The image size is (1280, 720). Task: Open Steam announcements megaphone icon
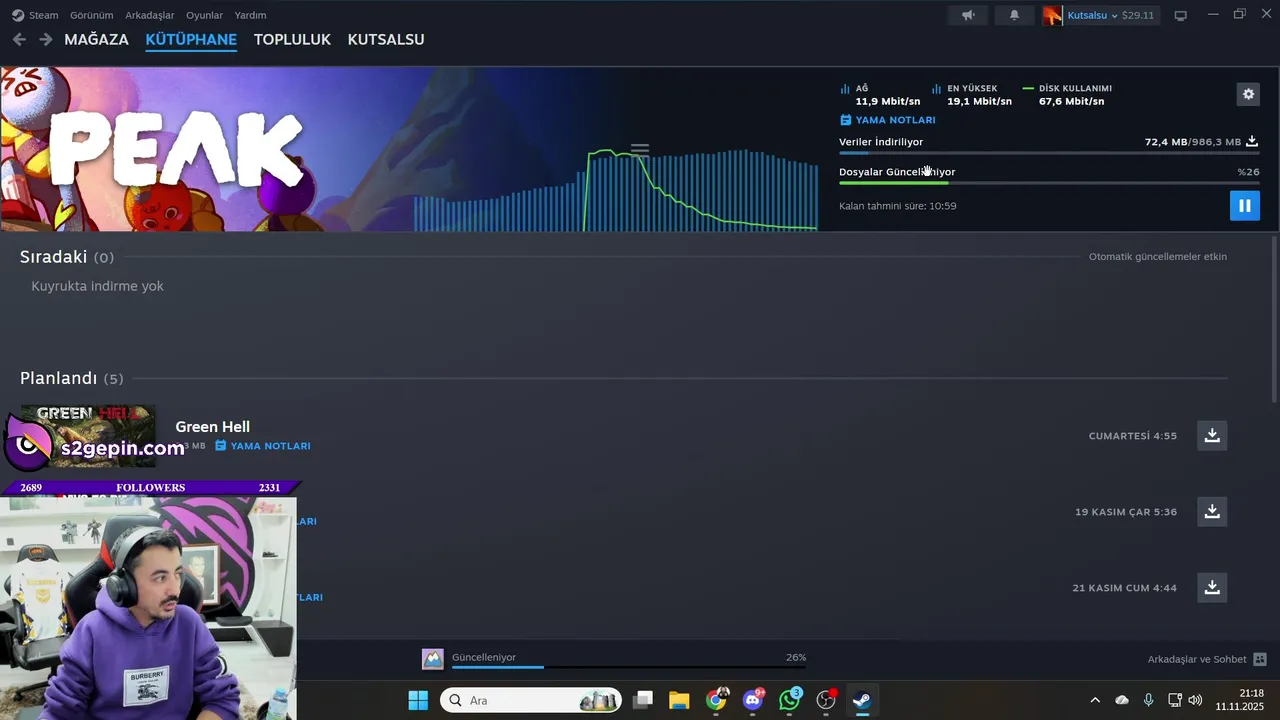968,15
